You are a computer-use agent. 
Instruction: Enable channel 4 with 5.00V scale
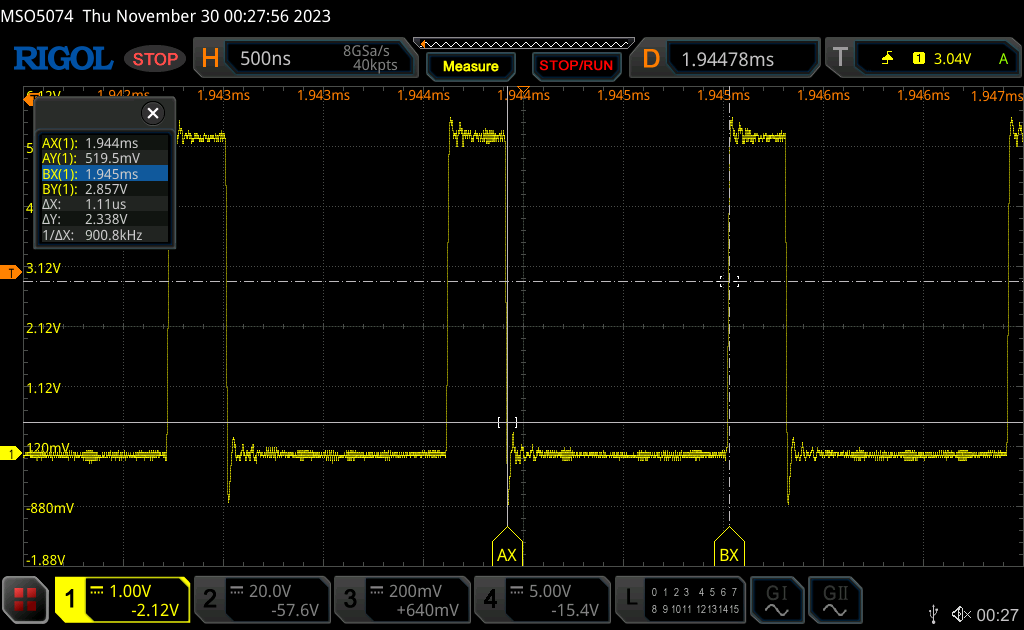tap(541, 599)
